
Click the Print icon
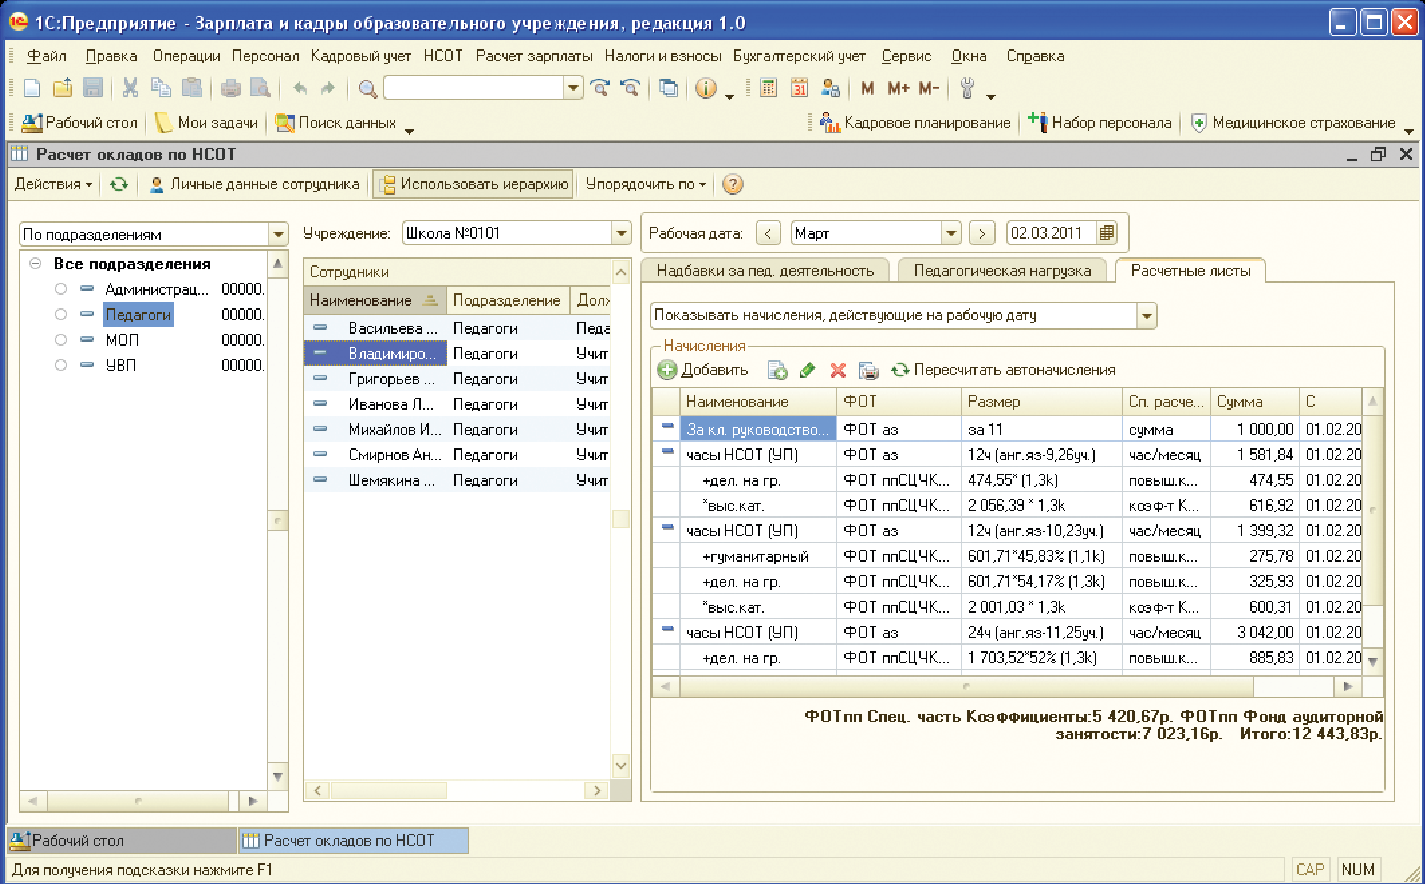pyautogui.click(x=231, y=89)
